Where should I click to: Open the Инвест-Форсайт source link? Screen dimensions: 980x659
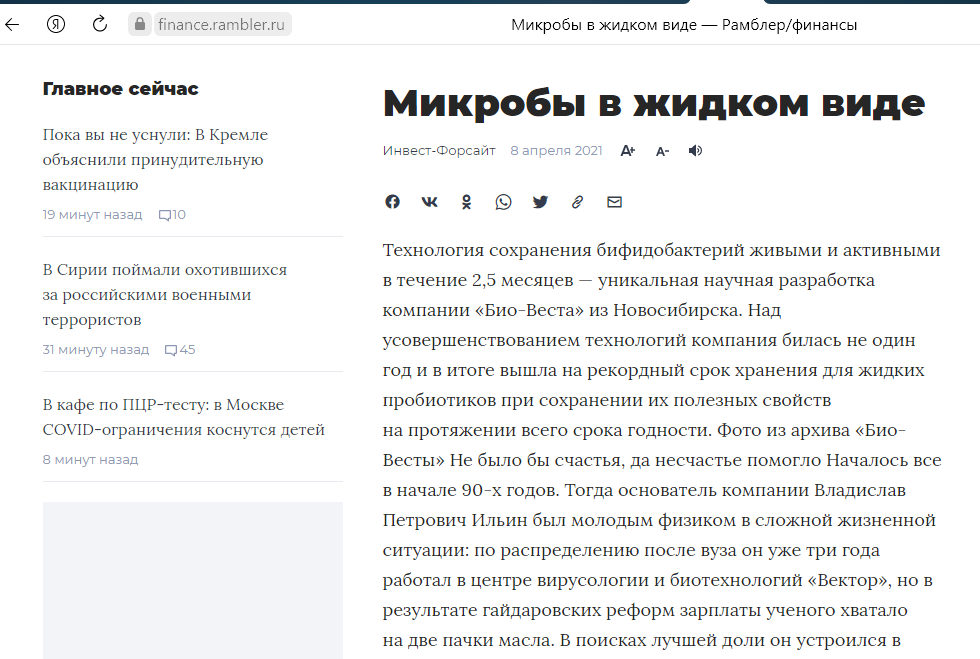(438, 151)
